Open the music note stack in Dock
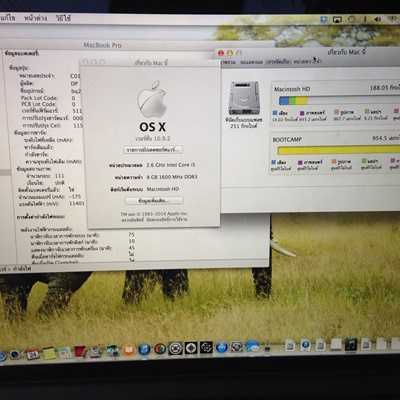 (x=351, y=344)
